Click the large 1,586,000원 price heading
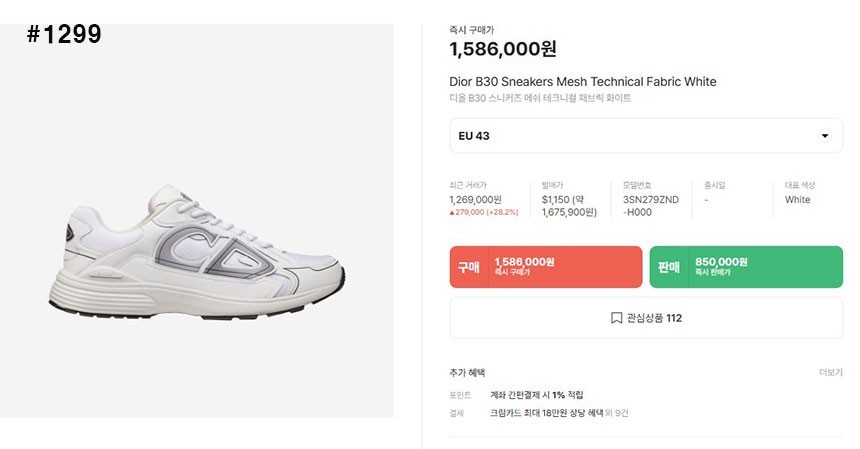This screenshot has height=449, width=860. pos(503,49)
